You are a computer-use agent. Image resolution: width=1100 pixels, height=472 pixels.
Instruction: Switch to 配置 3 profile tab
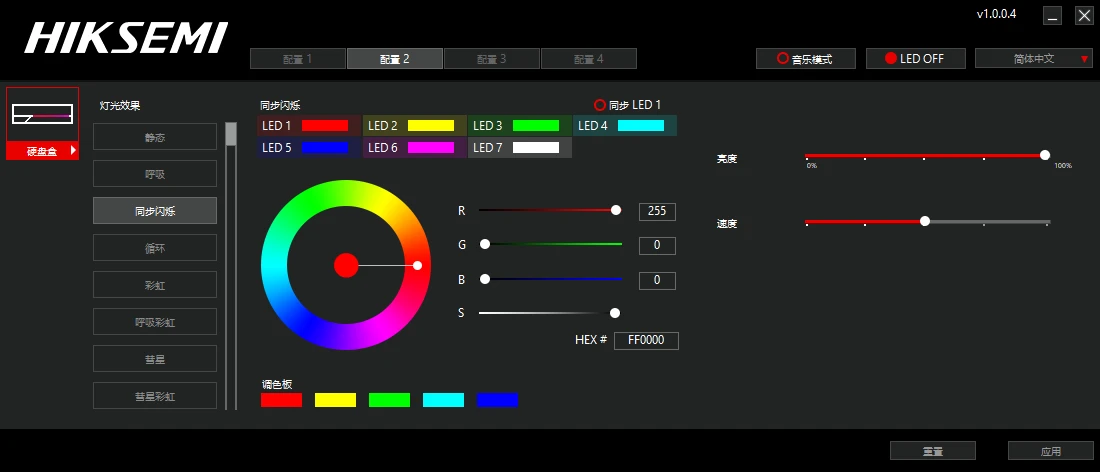pos(492,59)
